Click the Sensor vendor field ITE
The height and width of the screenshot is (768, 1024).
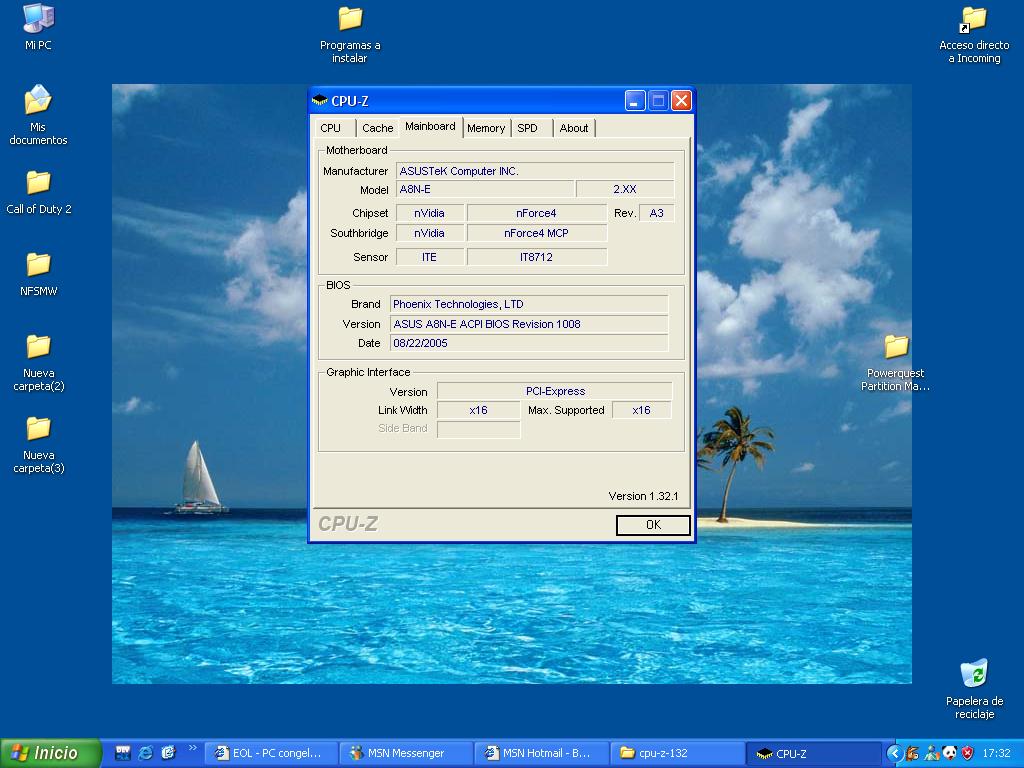tap(430, 257)
